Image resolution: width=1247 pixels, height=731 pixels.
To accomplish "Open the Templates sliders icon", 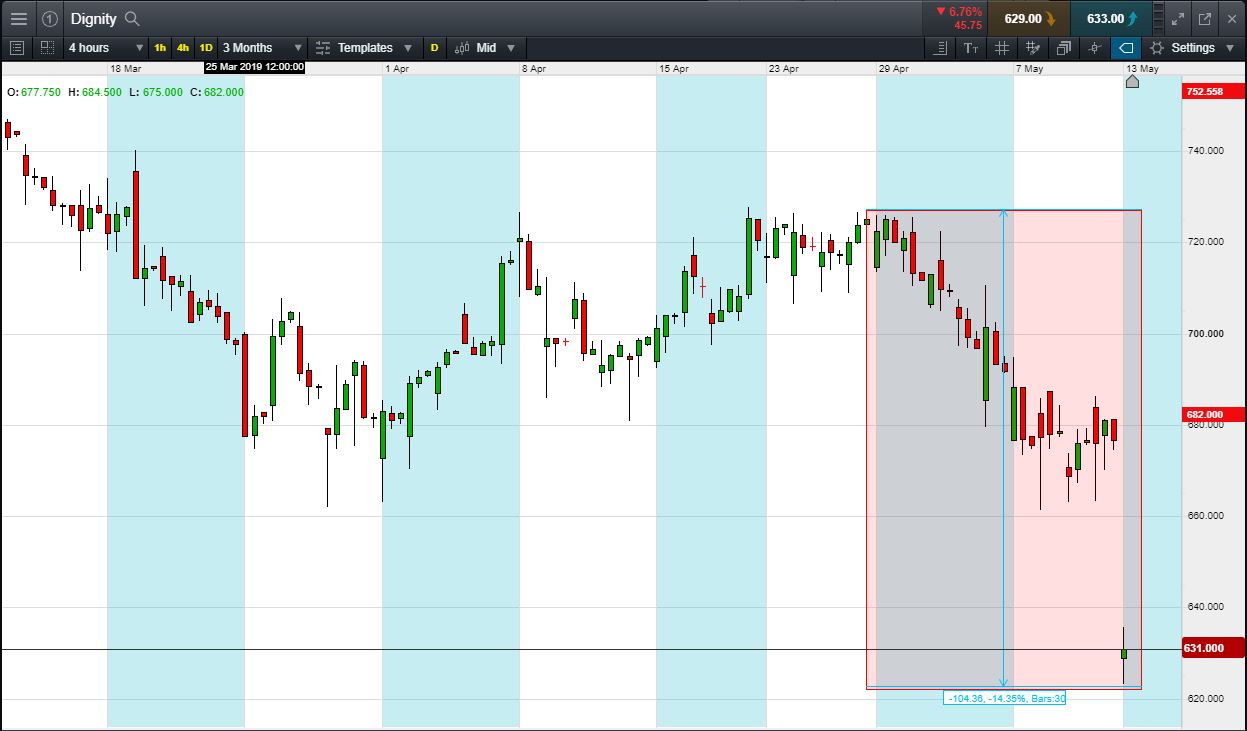I will [x=323, y=48].
